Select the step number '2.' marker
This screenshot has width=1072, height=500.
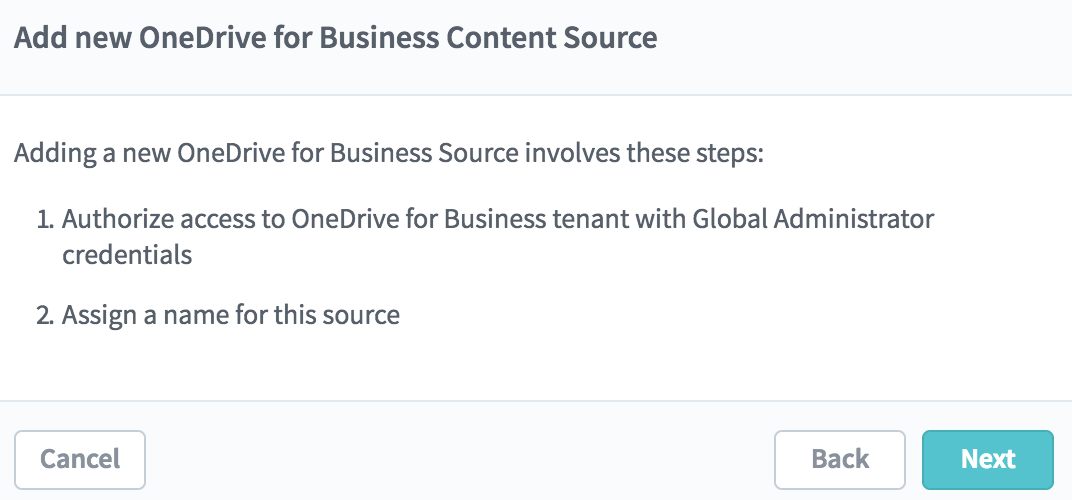47,315
